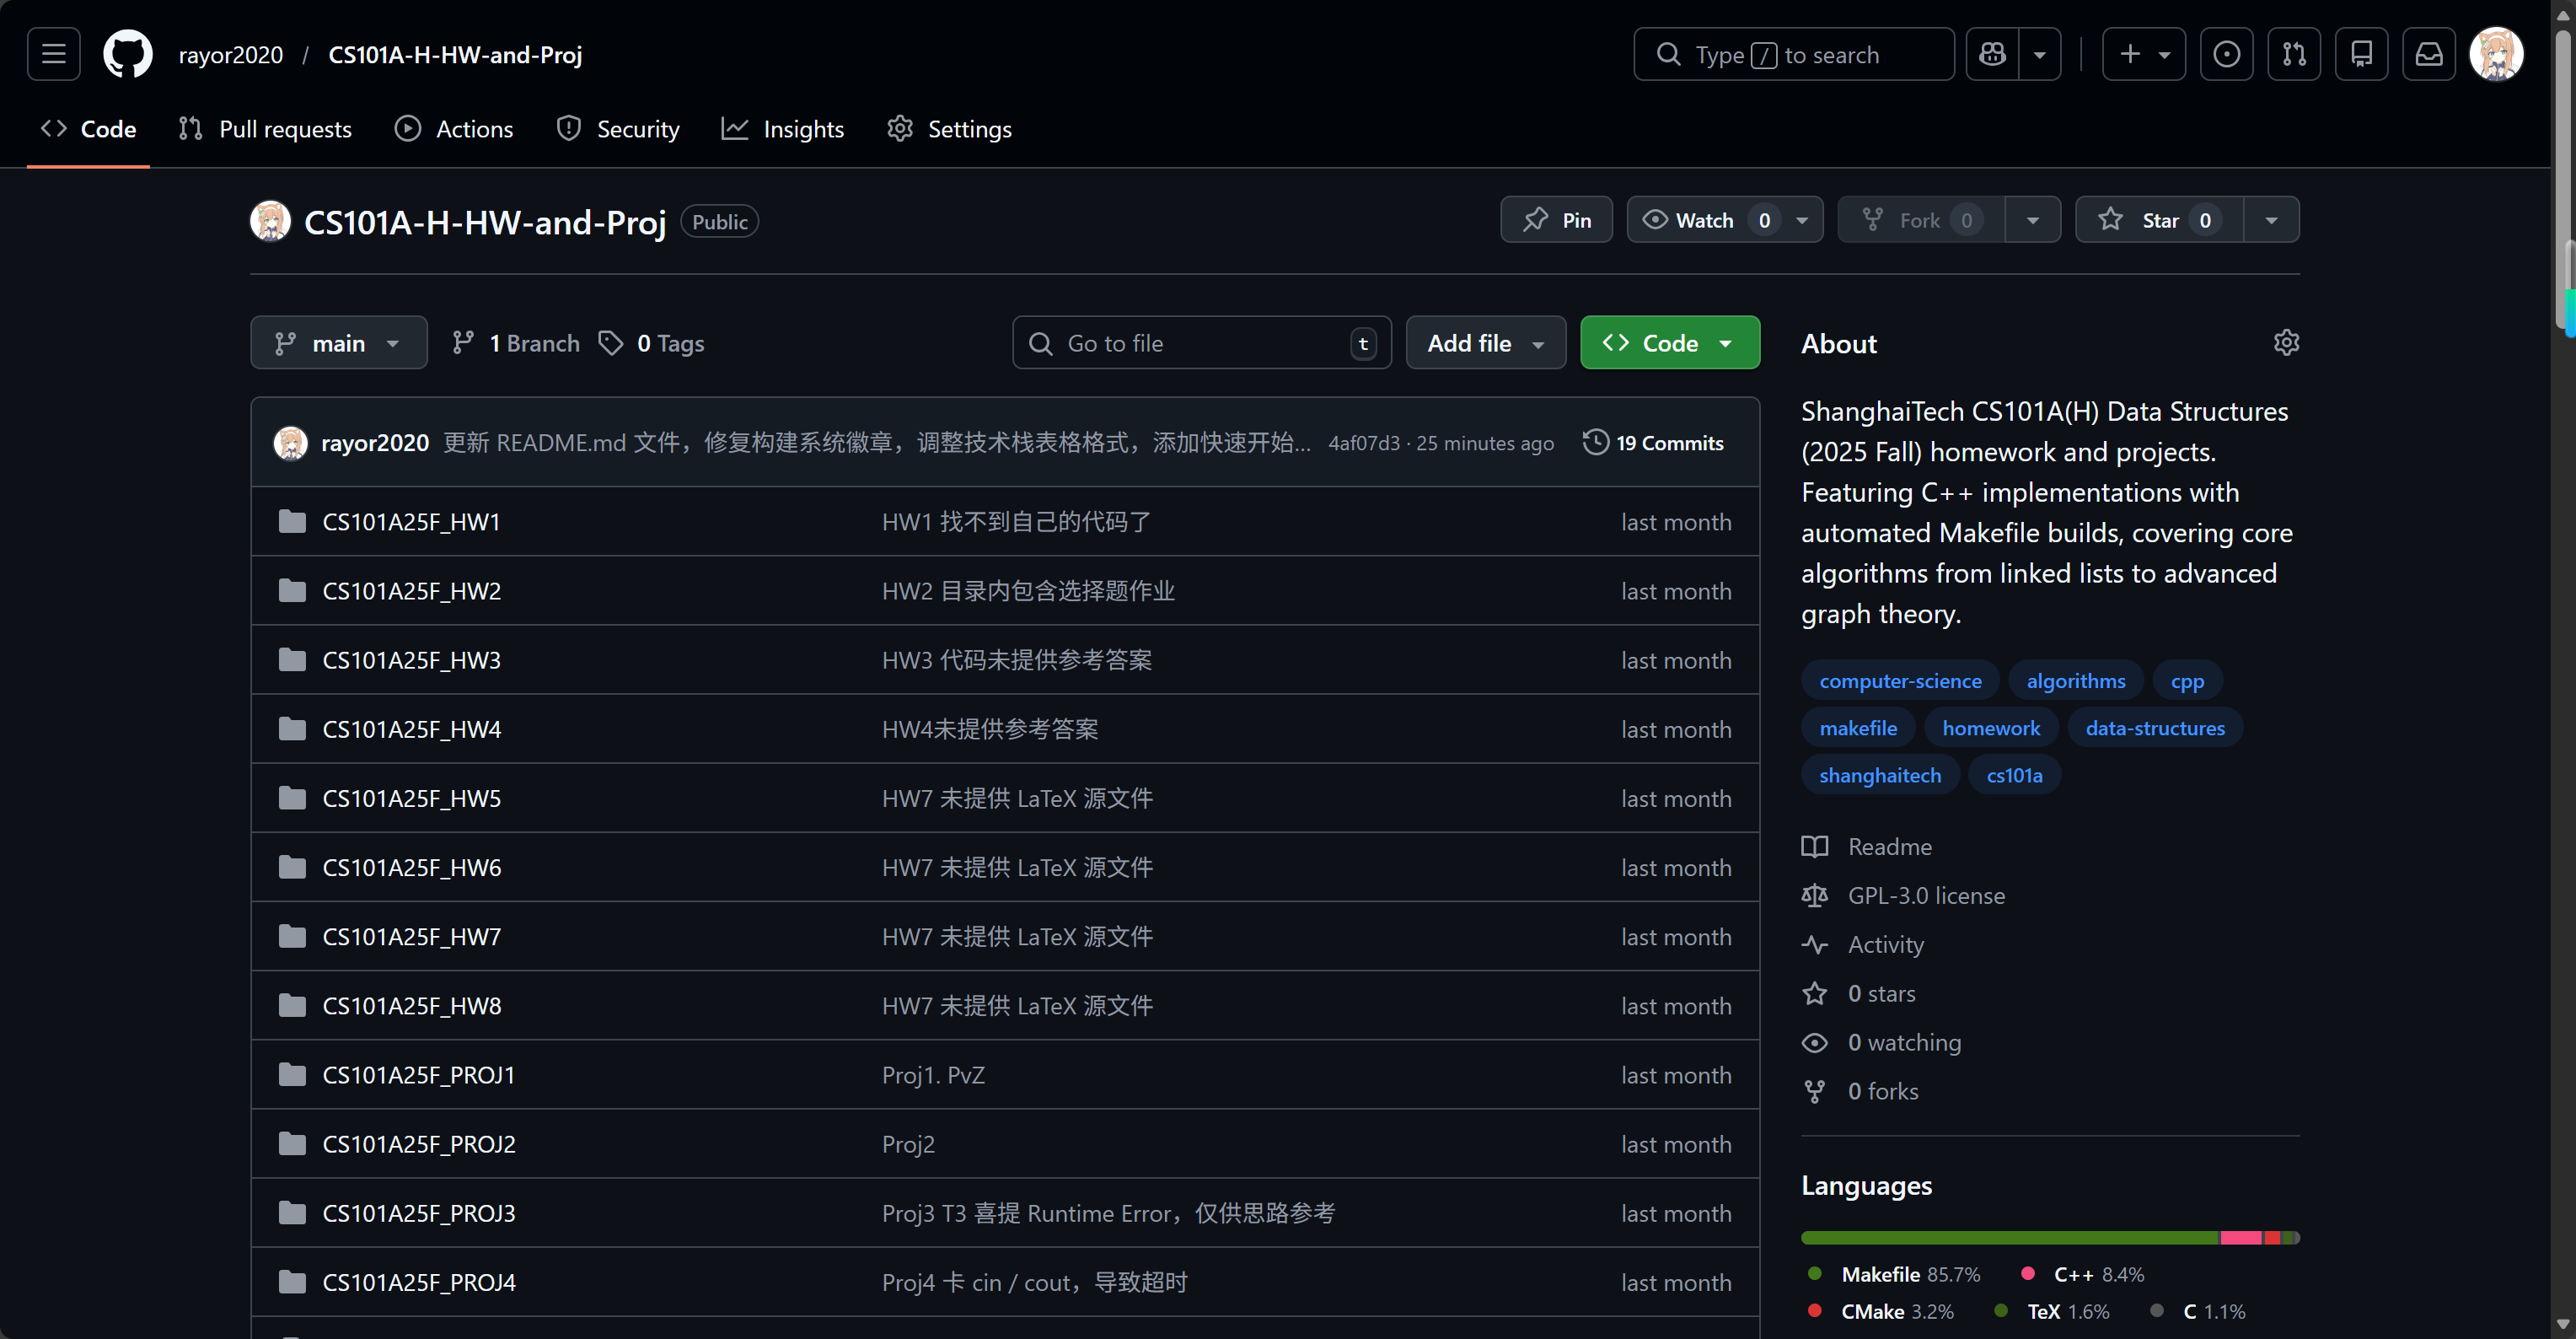Open the pull requests icon in header

(2293, 54)
